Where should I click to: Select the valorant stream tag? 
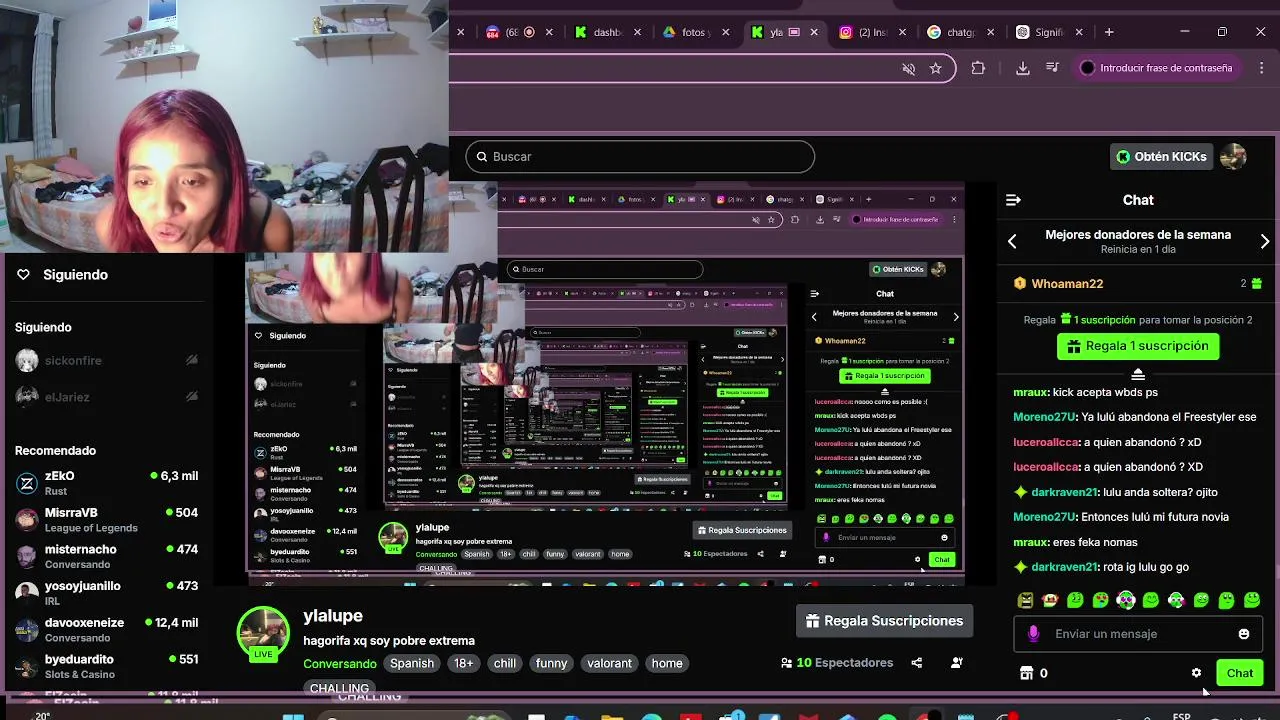(x=610, y=663)
